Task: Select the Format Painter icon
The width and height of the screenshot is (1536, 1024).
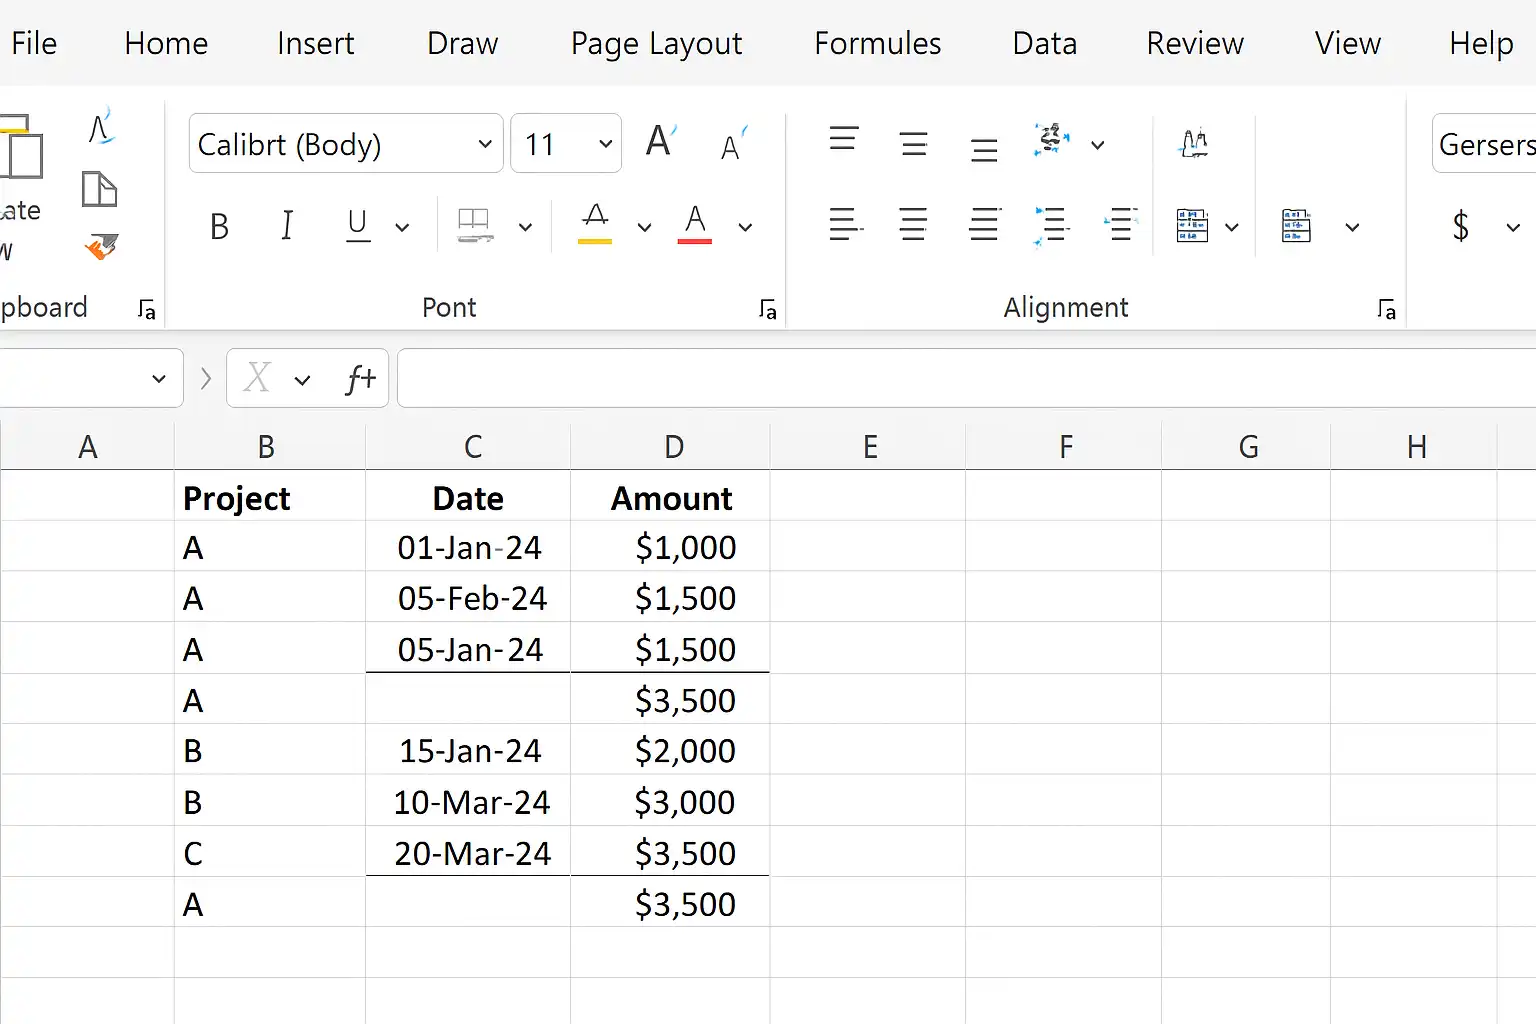Action: 101,245
